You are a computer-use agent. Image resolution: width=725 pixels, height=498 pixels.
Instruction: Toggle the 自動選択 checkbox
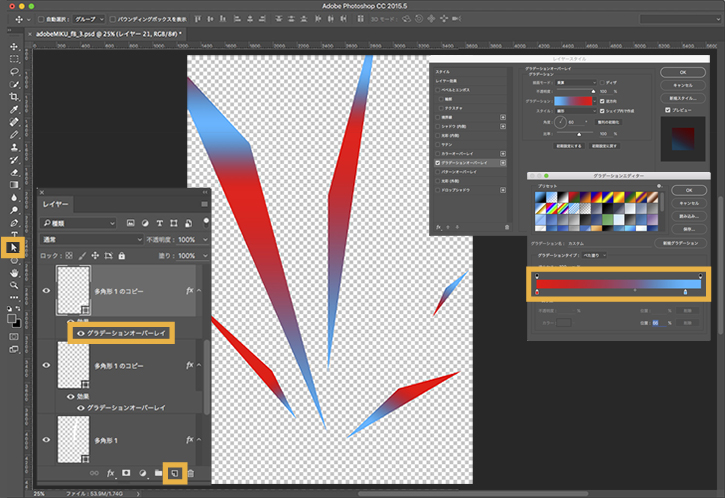(x=41, y=19)
